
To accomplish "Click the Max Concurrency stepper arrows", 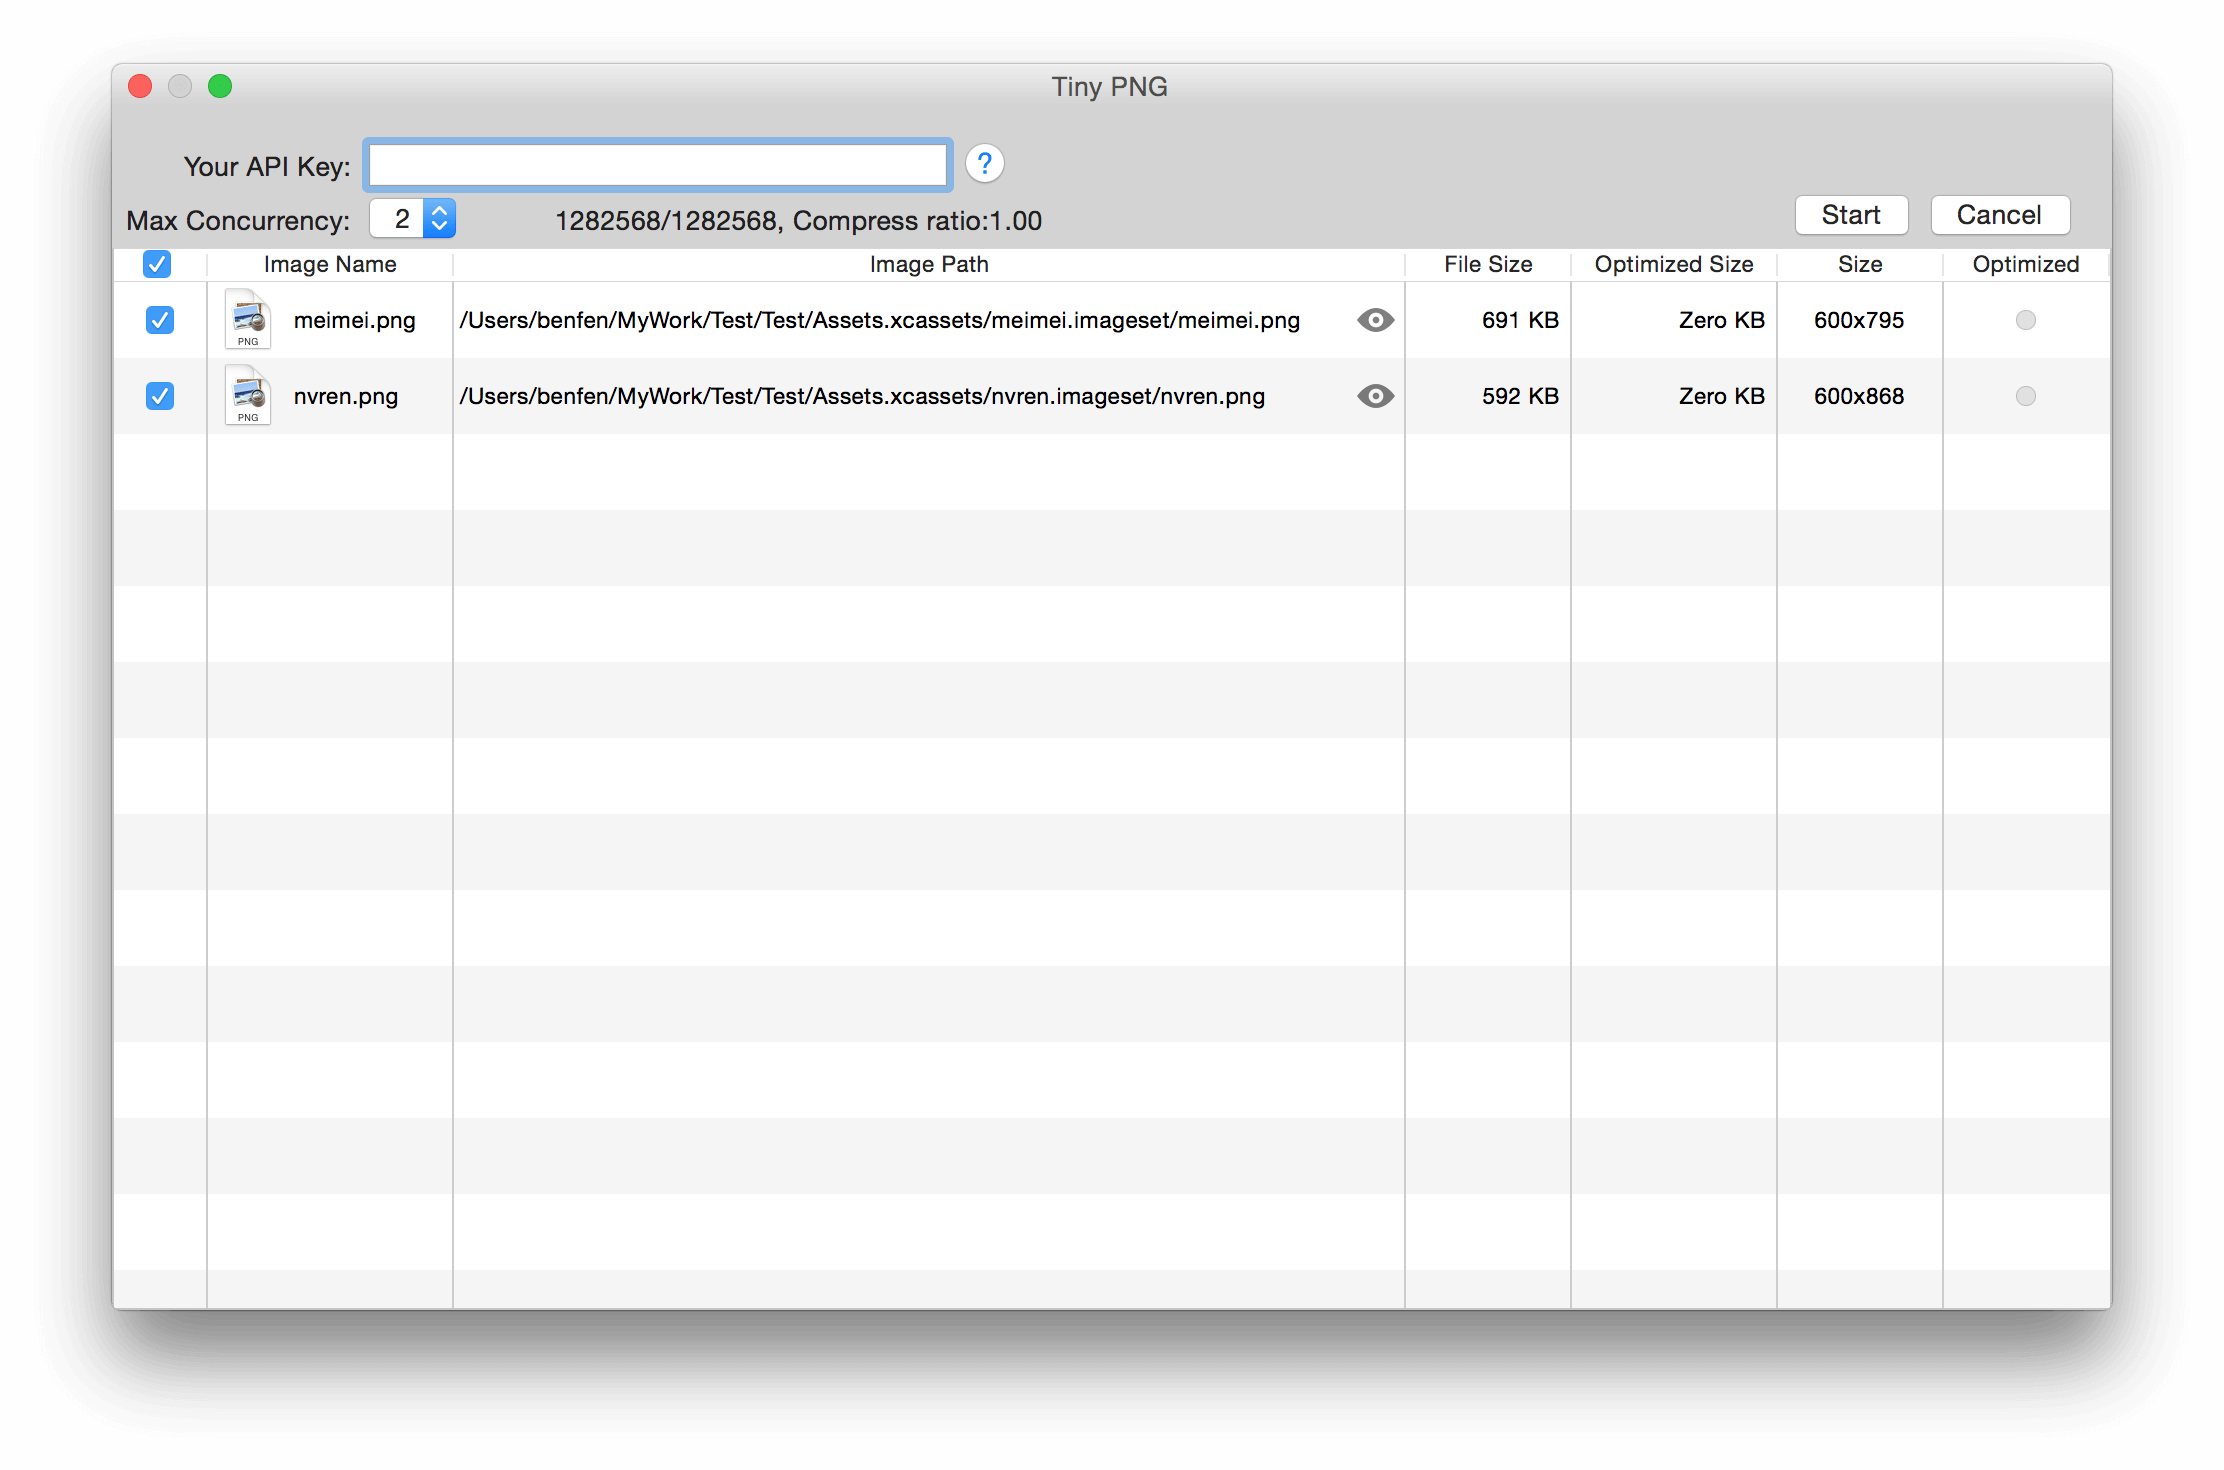I will click(x=439, y=218).
